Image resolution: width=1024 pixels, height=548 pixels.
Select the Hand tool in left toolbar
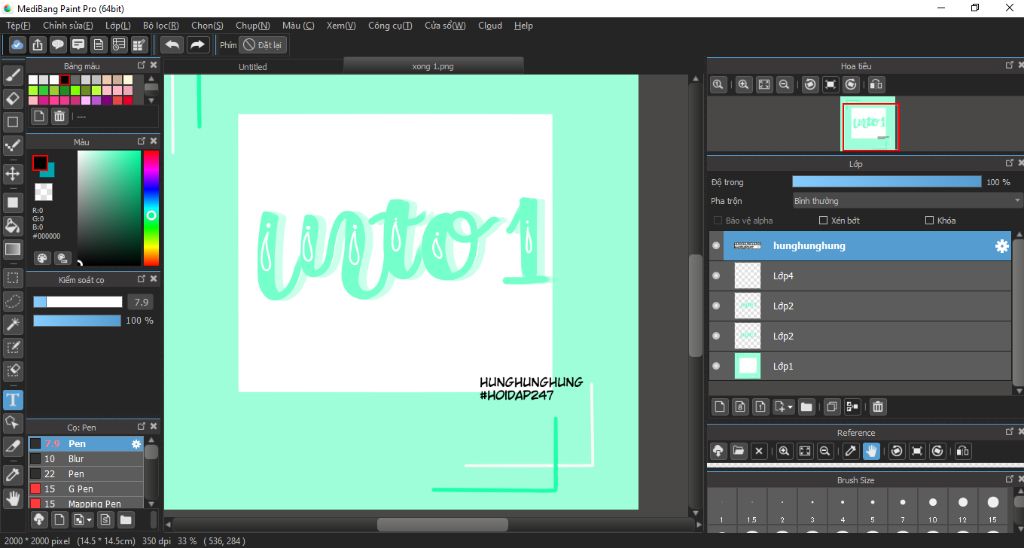click(x=12, y=499)
